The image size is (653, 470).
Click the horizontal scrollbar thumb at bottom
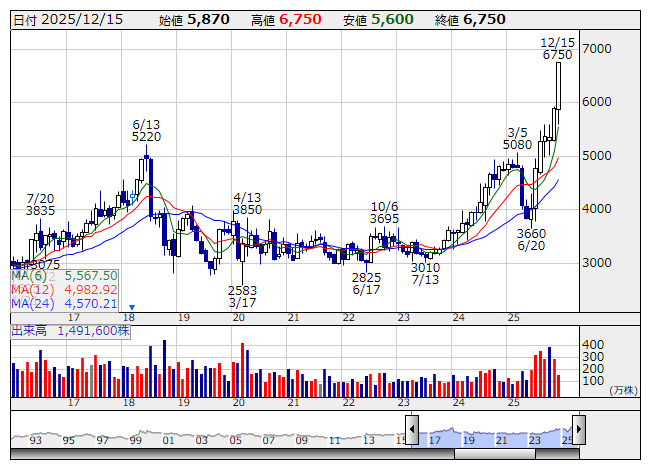coord(495,454)
